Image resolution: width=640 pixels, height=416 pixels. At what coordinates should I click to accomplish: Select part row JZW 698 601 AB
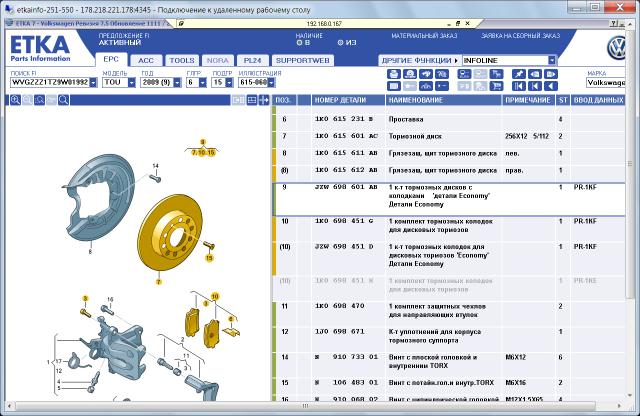pos(449,199)
